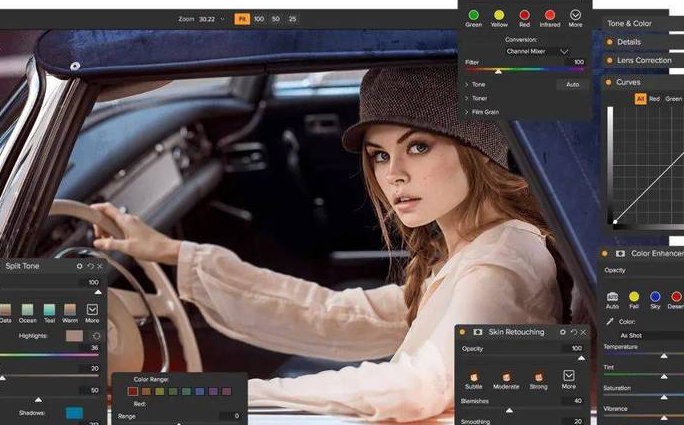Viewport: 684px width, 425px height.
Task: Open the Highlights color swatch
Action: tap(74, 336)
